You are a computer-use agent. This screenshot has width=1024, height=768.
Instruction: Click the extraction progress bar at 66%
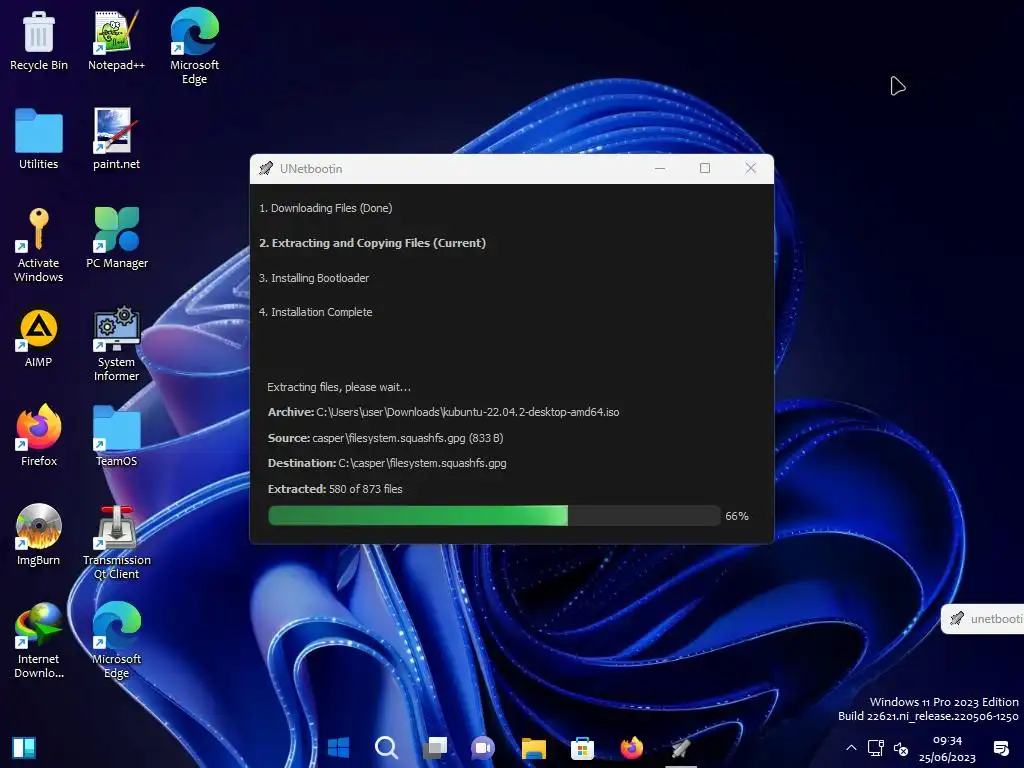click(494, 515)
